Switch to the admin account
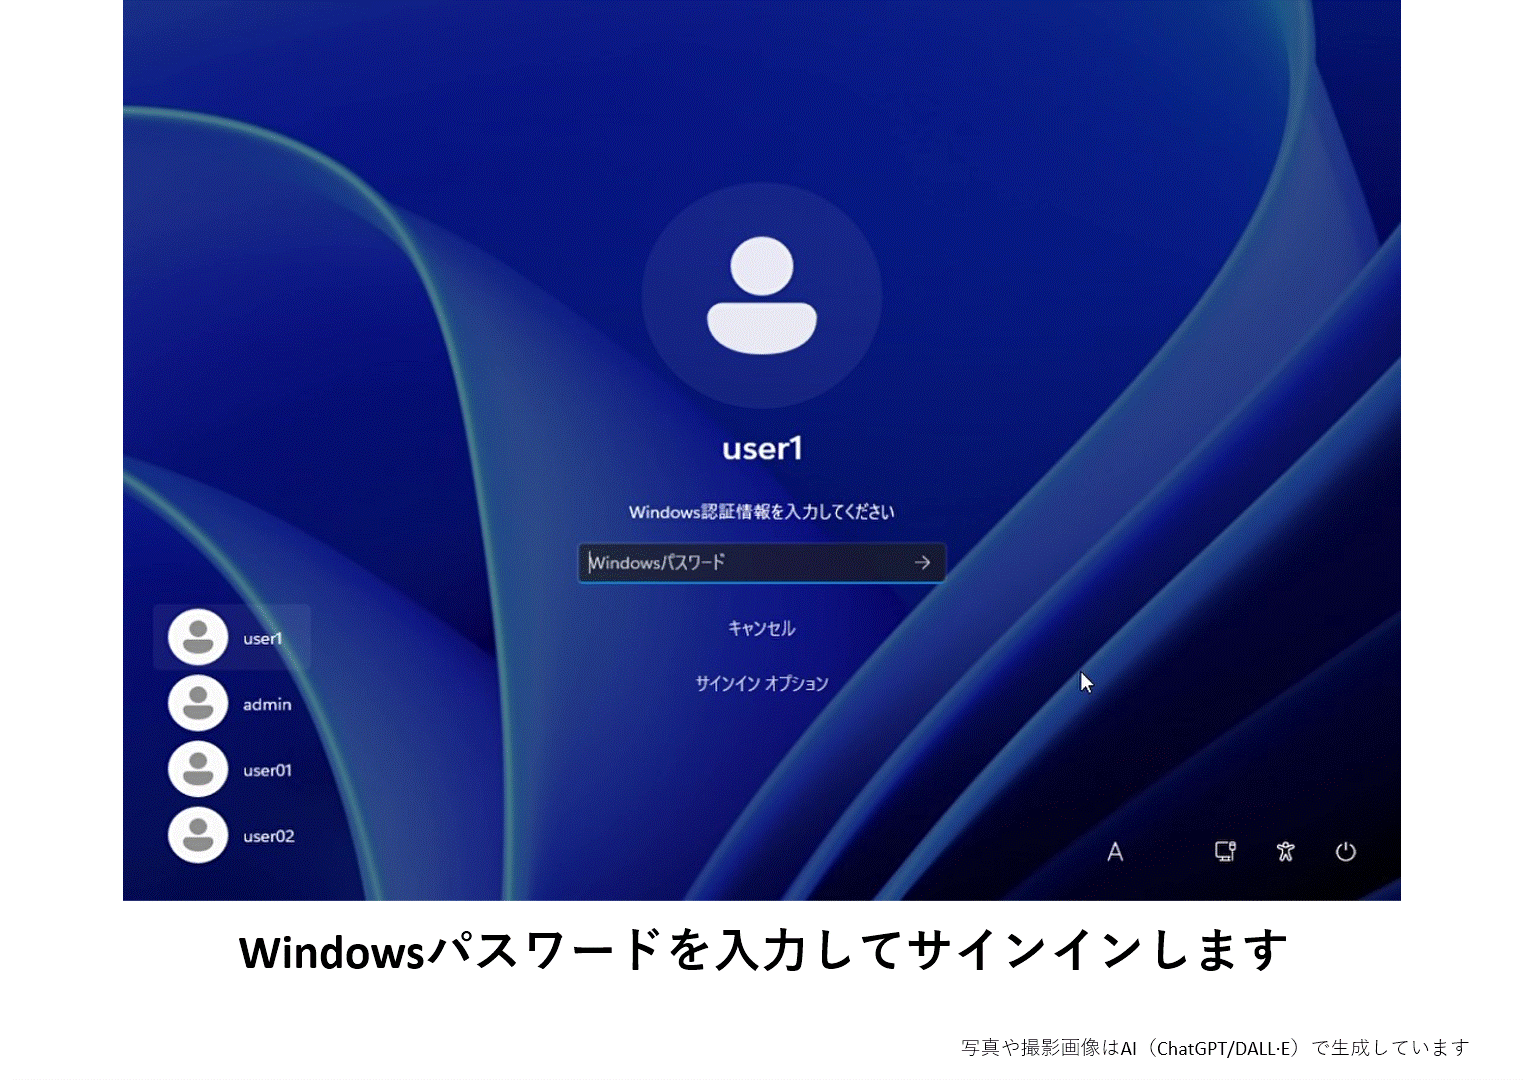Image resolution: width=1536 pixels, height=1080 pixels. point(232,703)
